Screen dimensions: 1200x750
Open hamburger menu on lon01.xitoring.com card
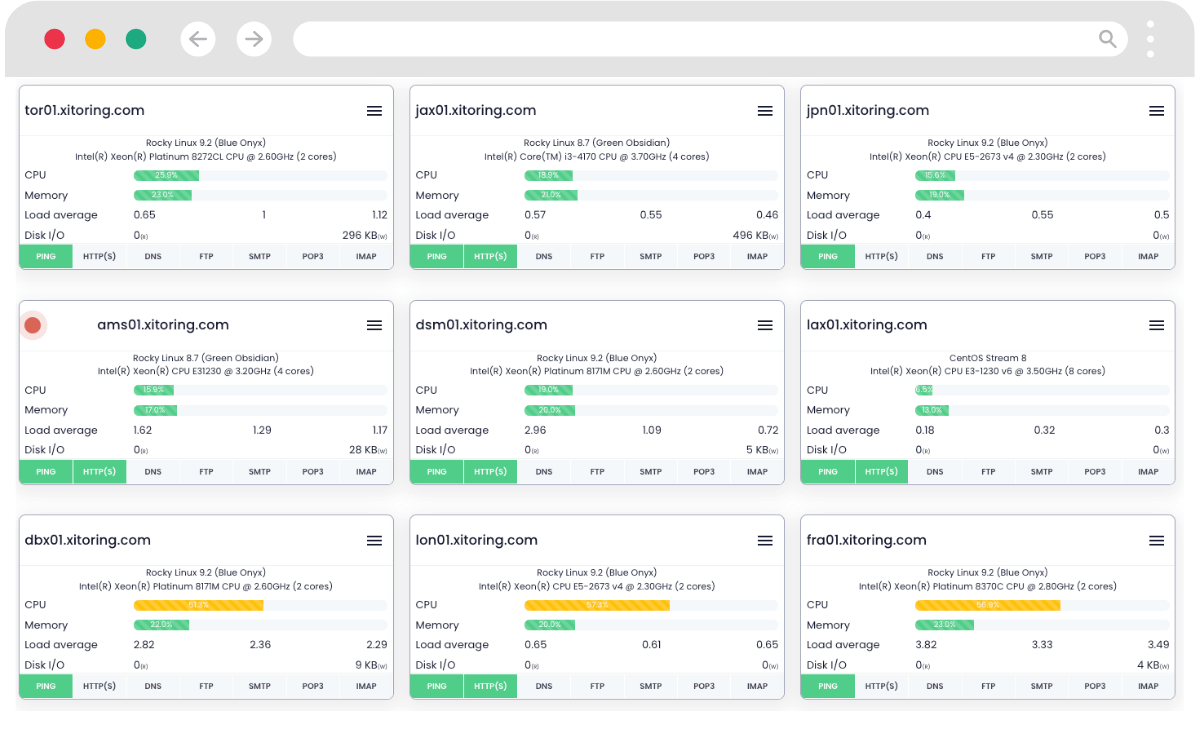point(765,540)
